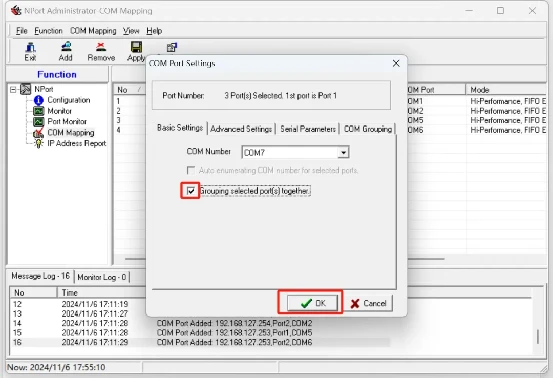Image resolution: width=554 pixels, height=378 pixels.
Task: Open Configuration in the function tree
Action: tap(69, 100)
